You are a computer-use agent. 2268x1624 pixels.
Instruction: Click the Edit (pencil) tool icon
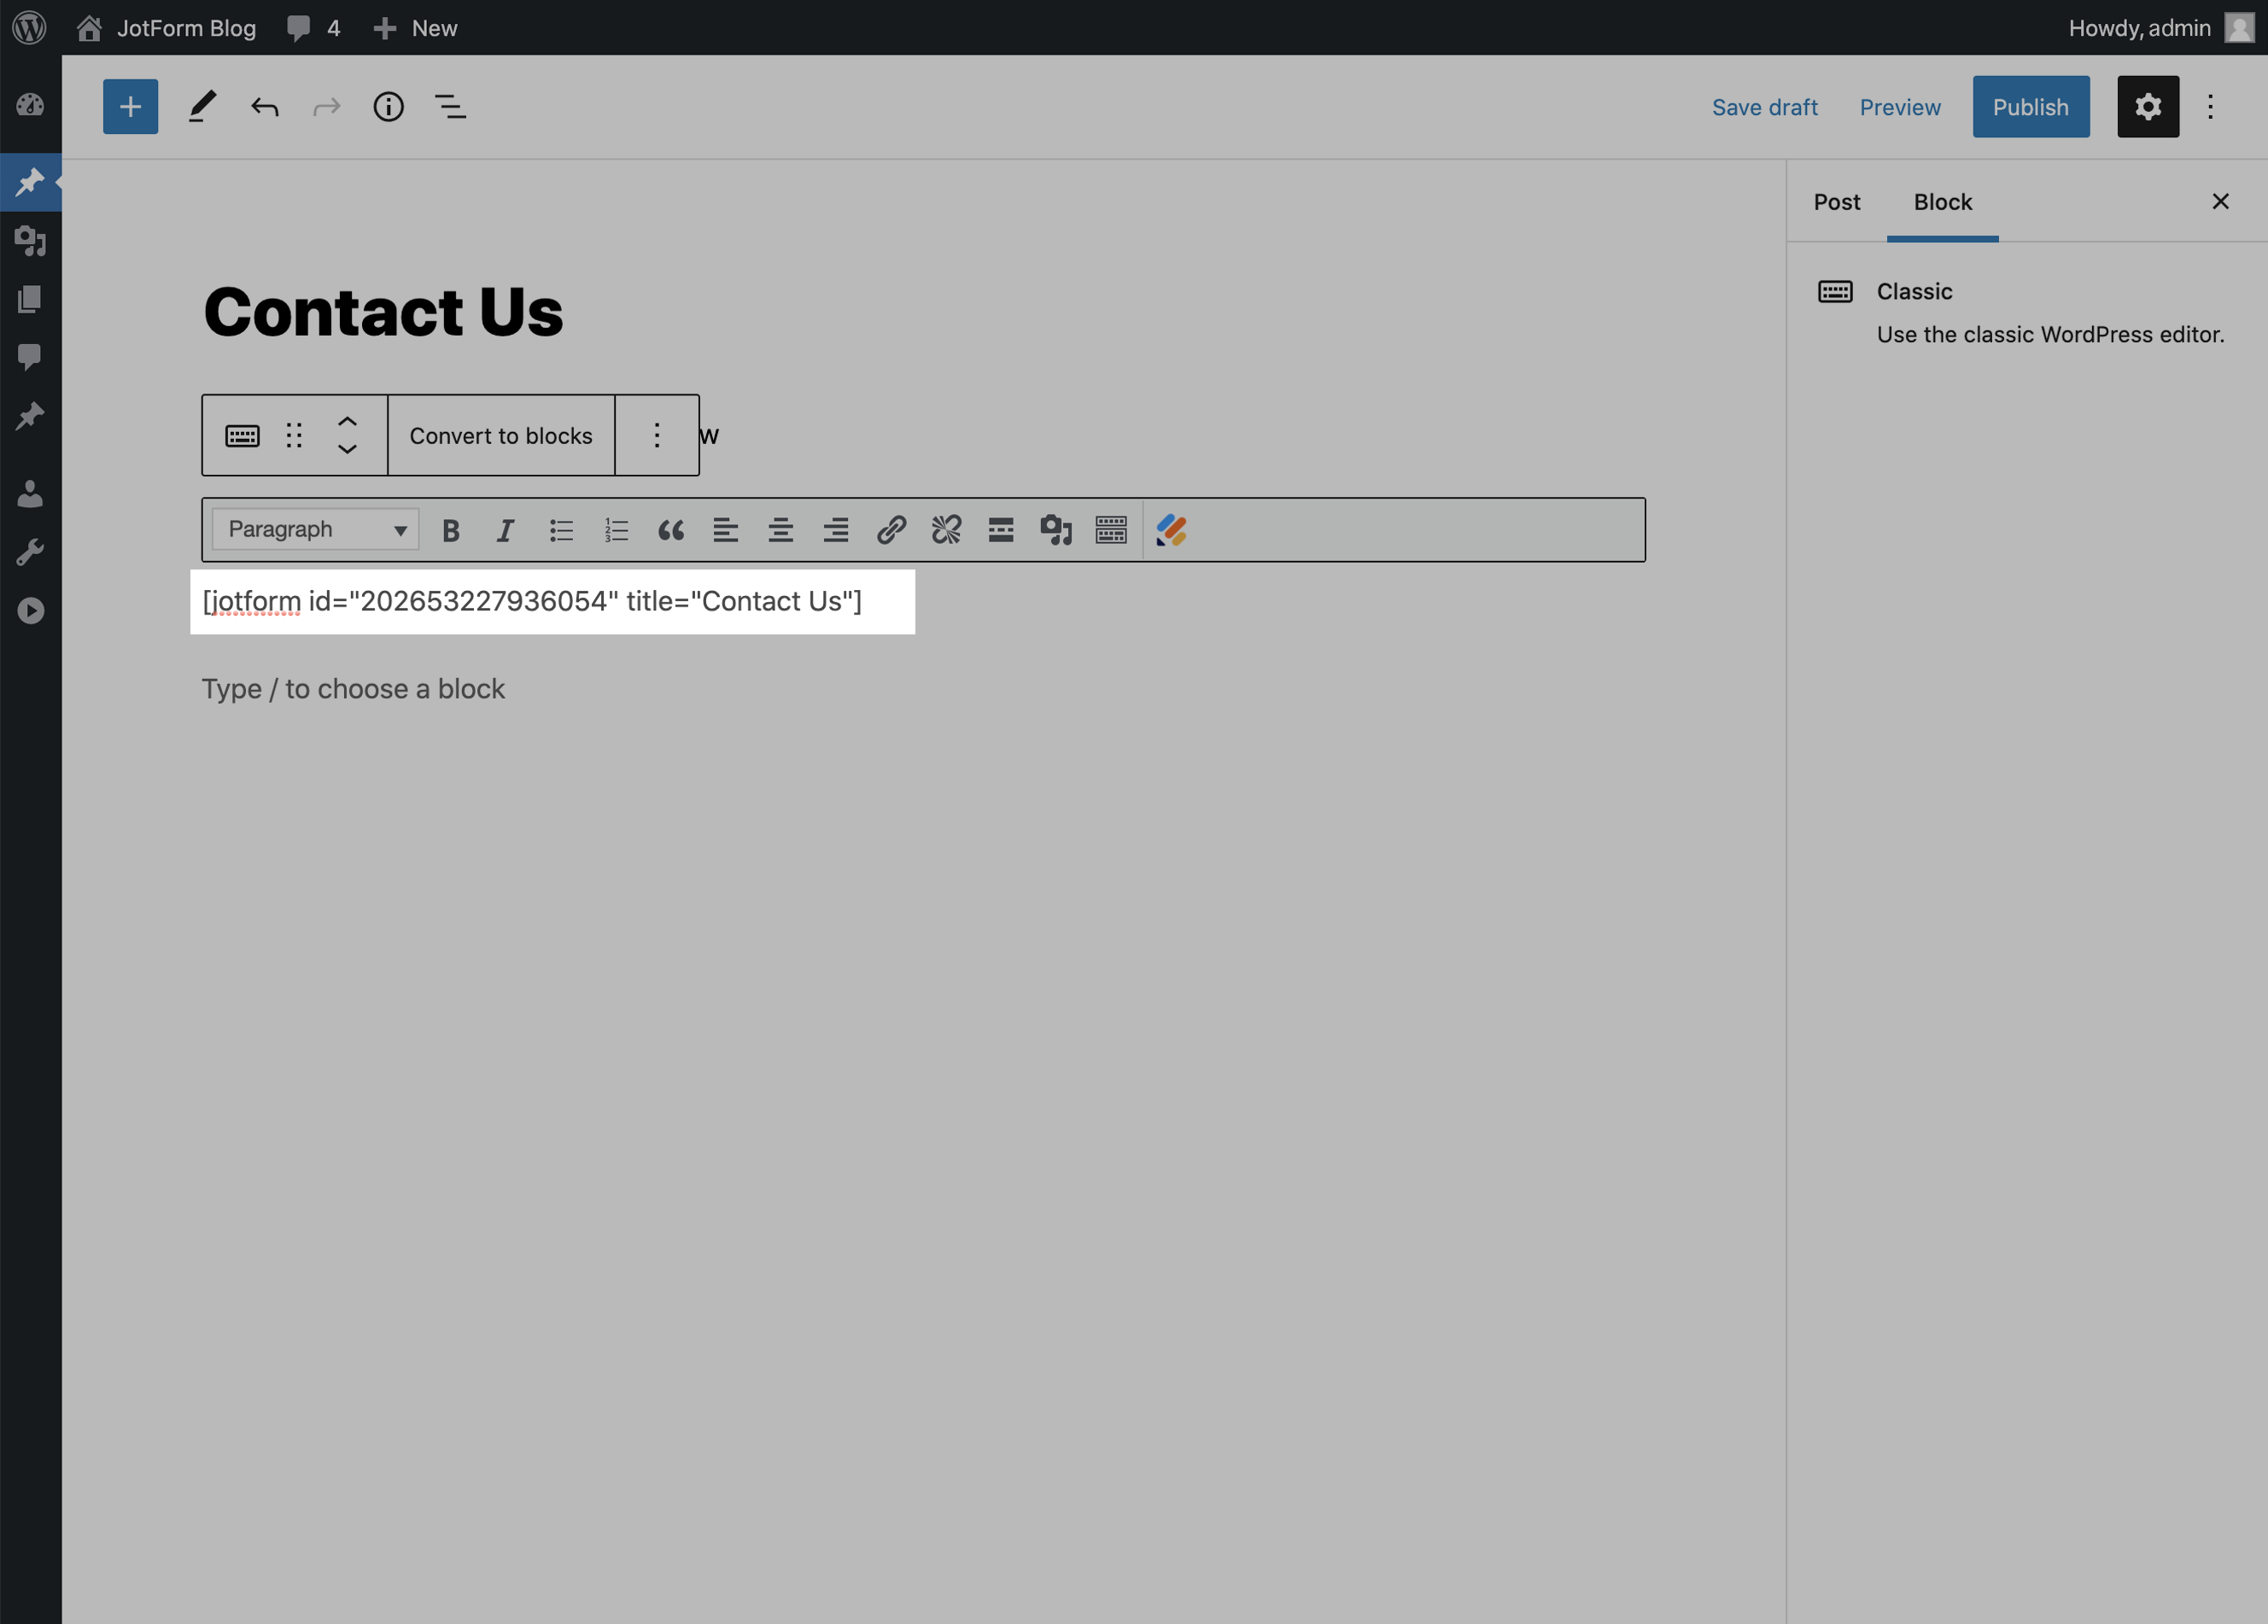(x=199, y=106)
